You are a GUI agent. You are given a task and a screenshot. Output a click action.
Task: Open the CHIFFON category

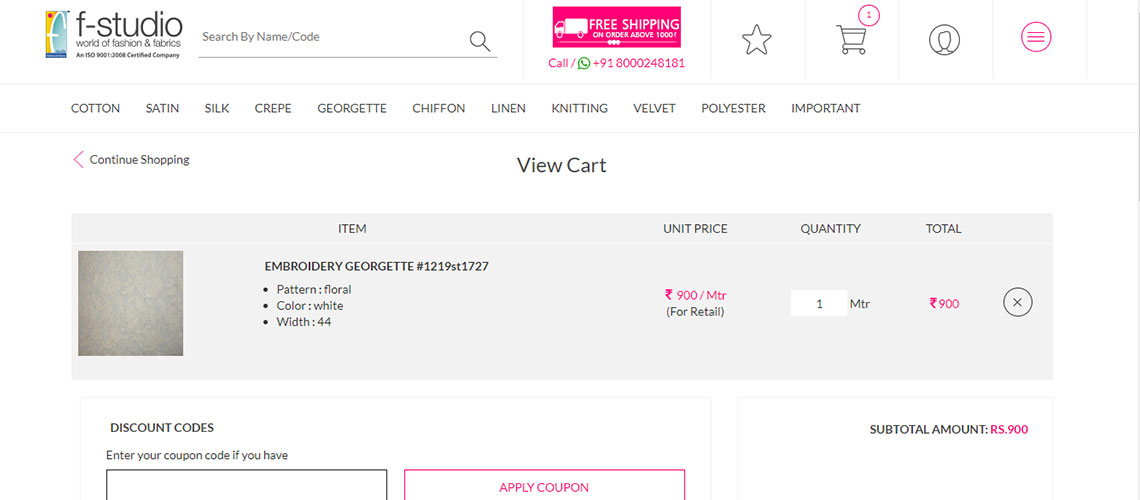[x=438, y=108]
